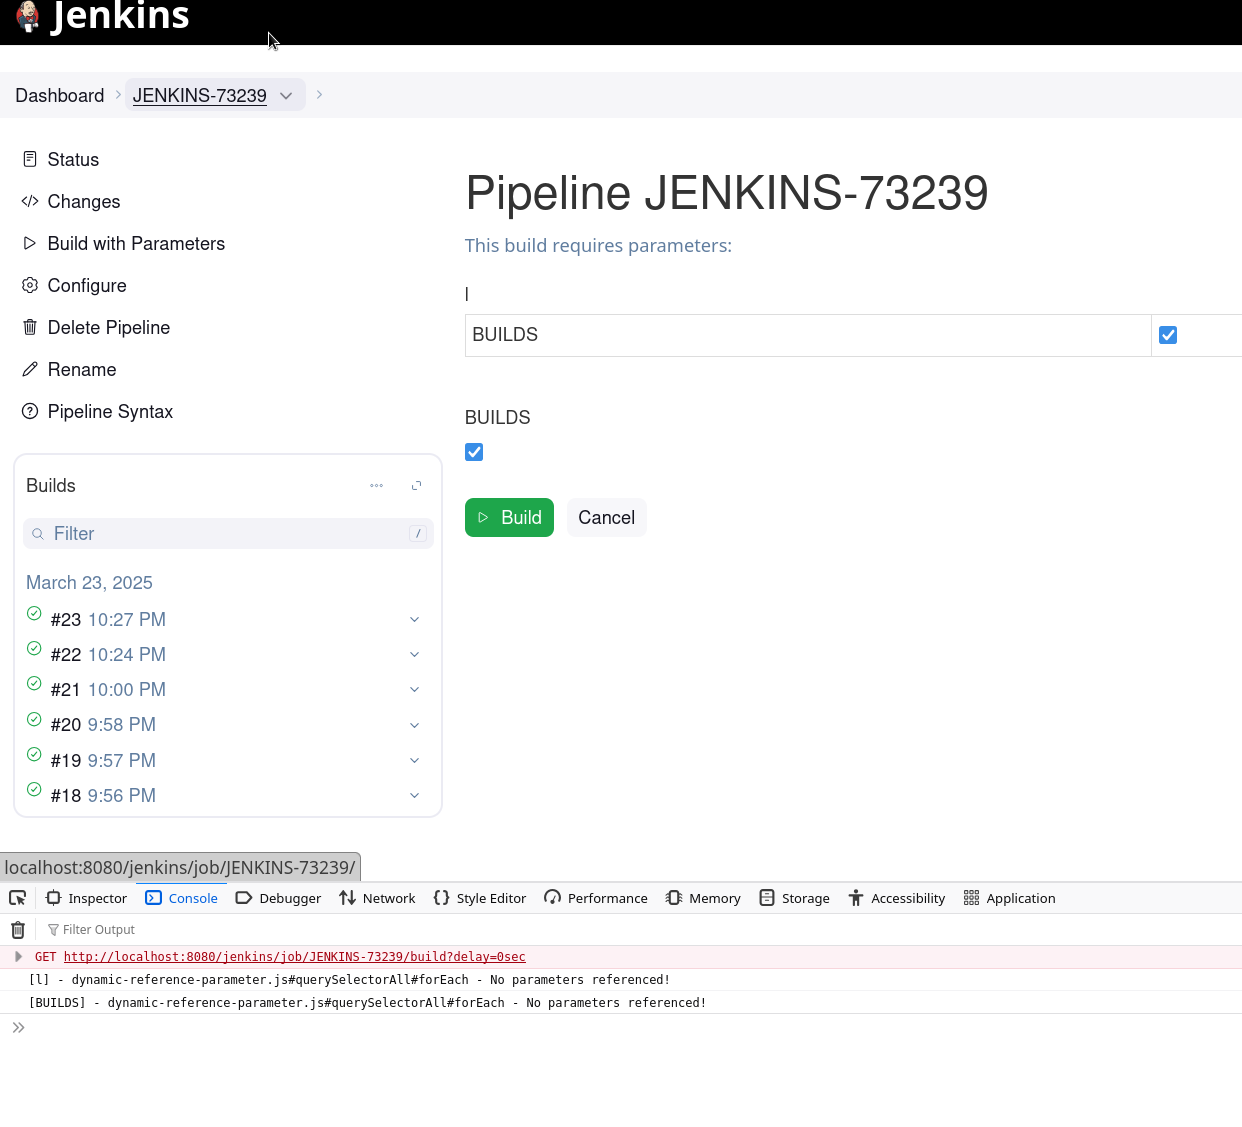The width and height of the screenshot is (1242, 1127).
Task: Open build #23 link
Action: tap(66, 620)
